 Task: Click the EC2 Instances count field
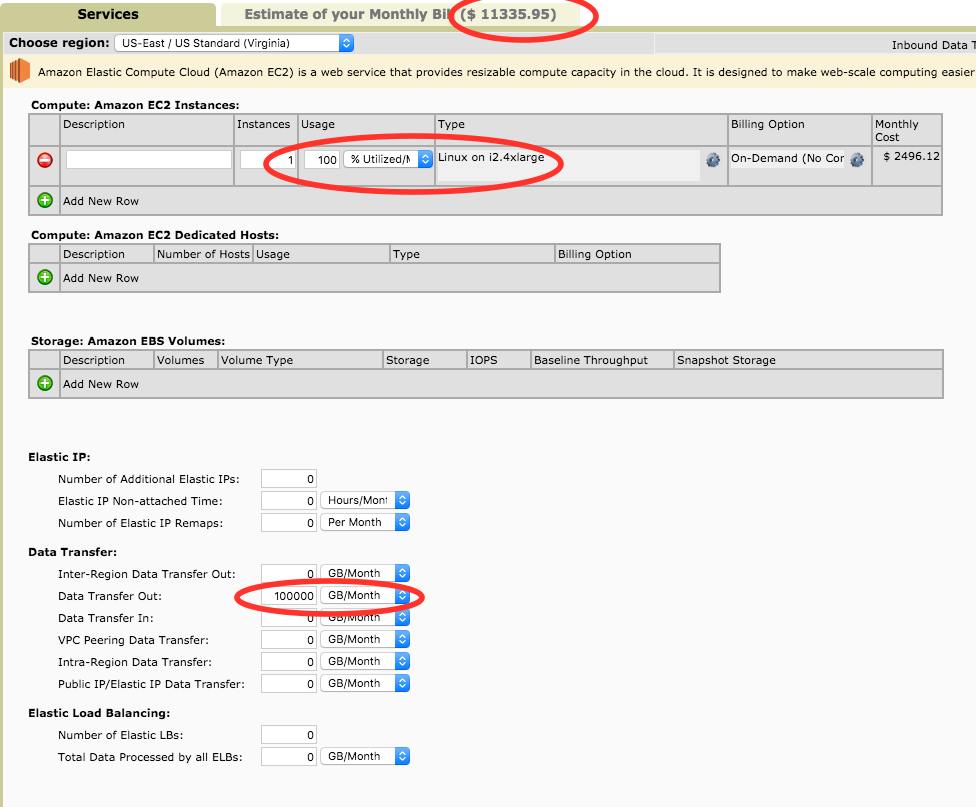pos(268,159)
